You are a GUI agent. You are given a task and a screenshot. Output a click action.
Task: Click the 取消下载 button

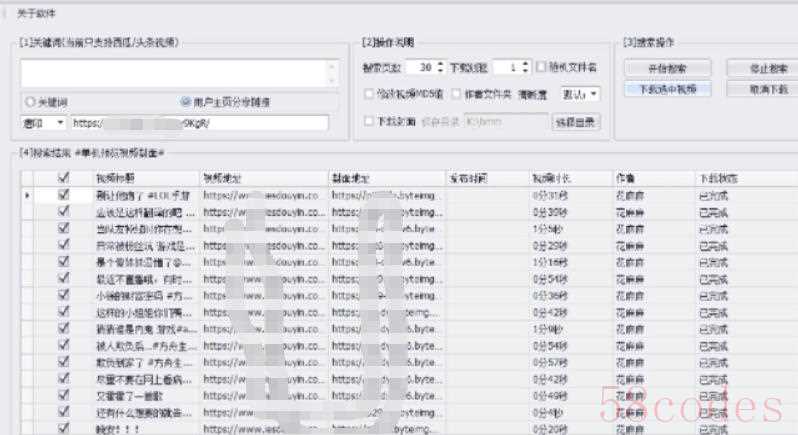click(763, 90)
